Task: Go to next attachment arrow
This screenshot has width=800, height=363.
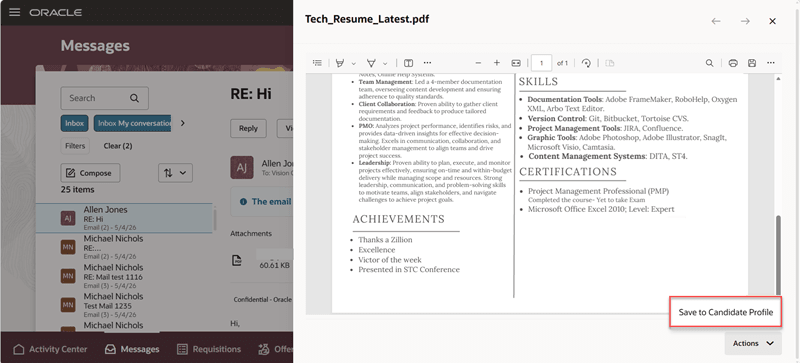Action: point(745,21)
